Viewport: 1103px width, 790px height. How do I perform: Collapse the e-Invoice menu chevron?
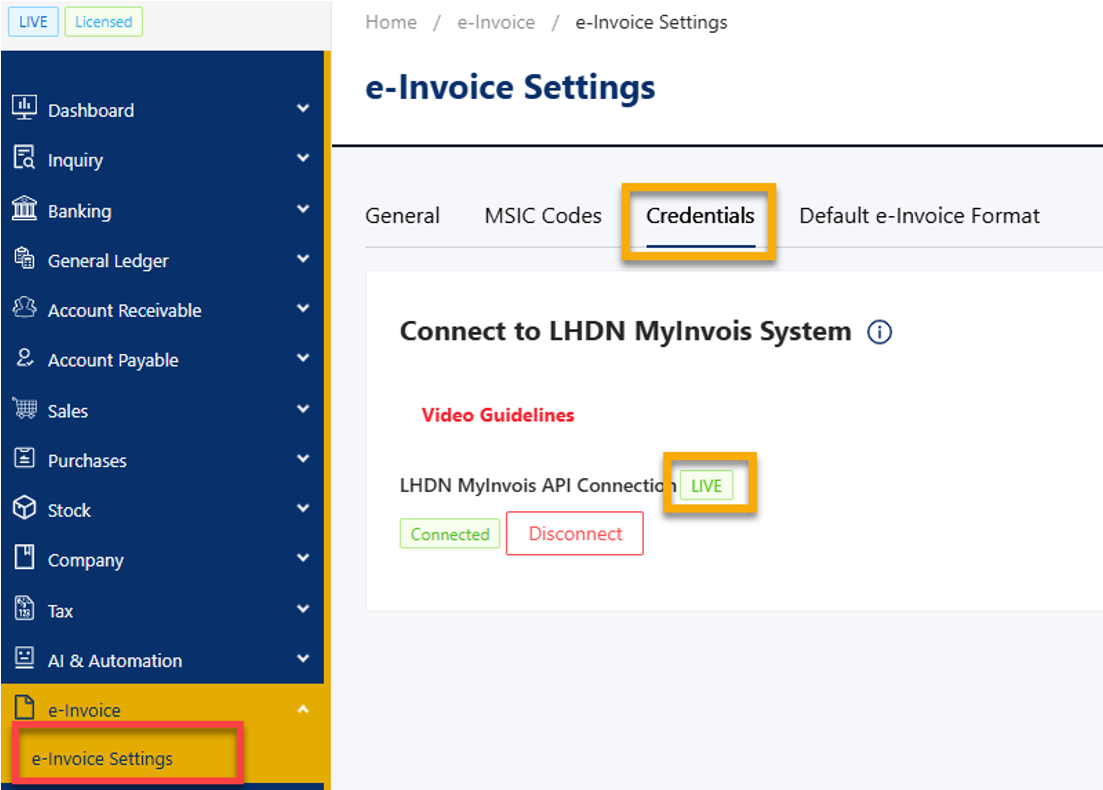point(303,709)
